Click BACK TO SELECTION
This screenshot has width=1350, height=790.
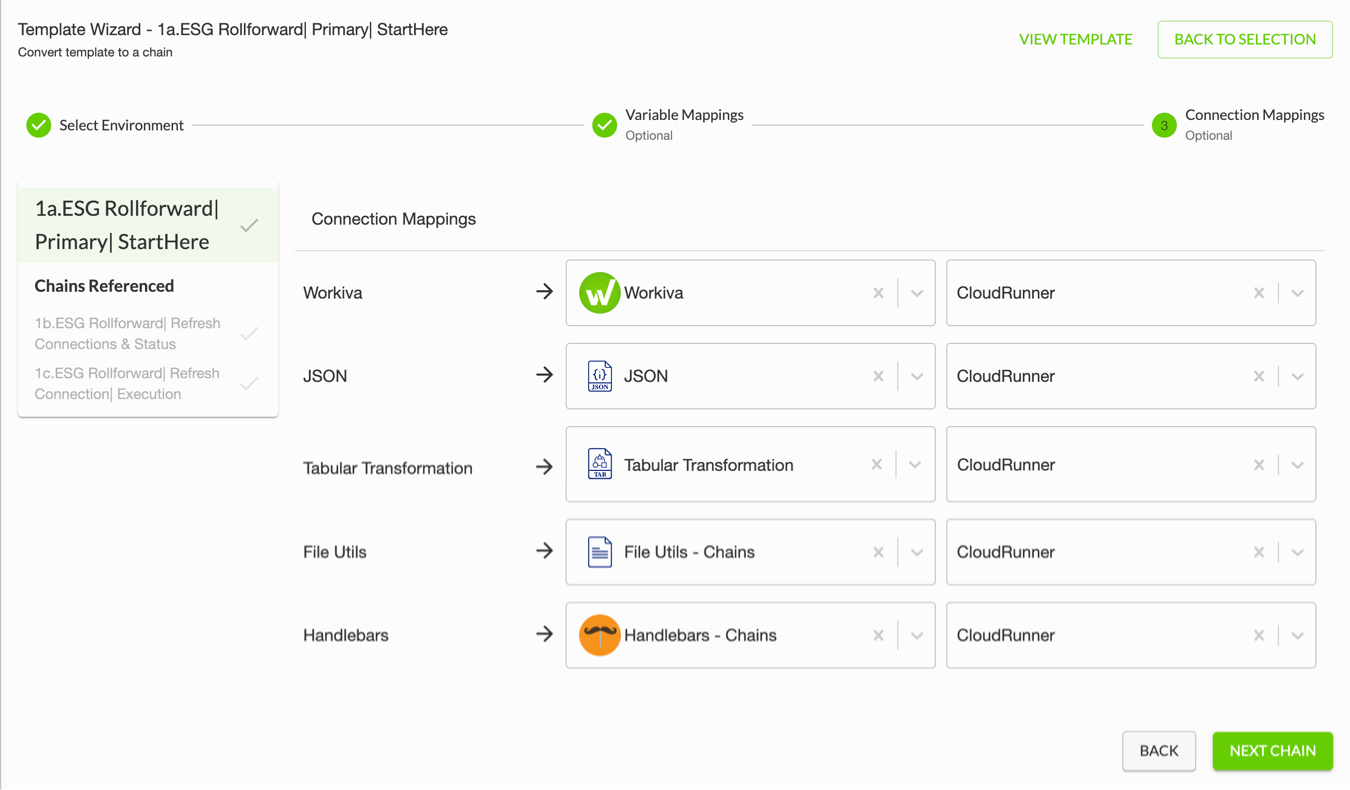(x=1244, y=39)
